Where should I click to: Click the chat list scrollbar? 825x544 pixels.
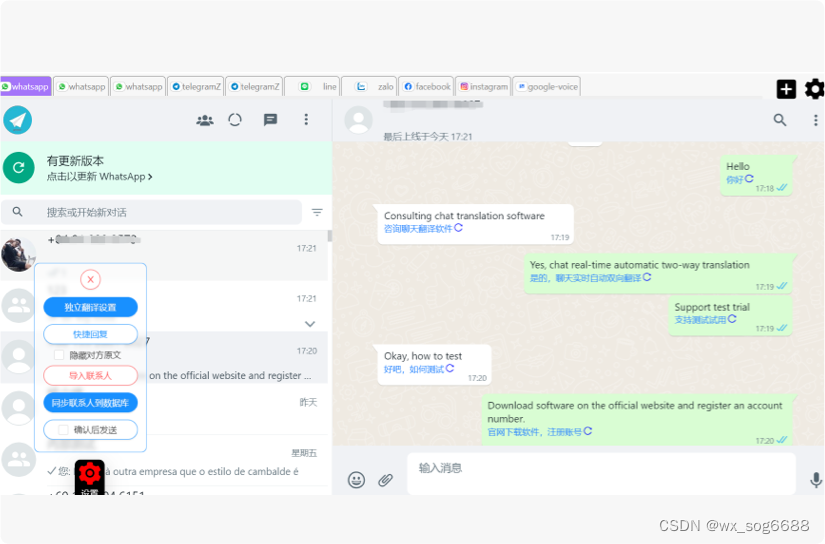click(x=330, y=236)
